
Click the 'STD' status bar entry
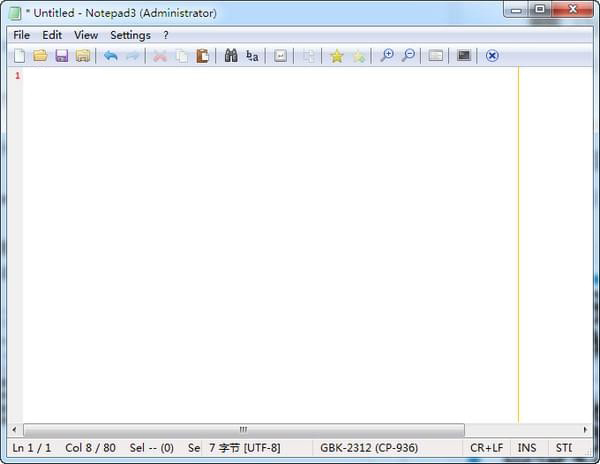pyautogui.click(x=564, y=448)
